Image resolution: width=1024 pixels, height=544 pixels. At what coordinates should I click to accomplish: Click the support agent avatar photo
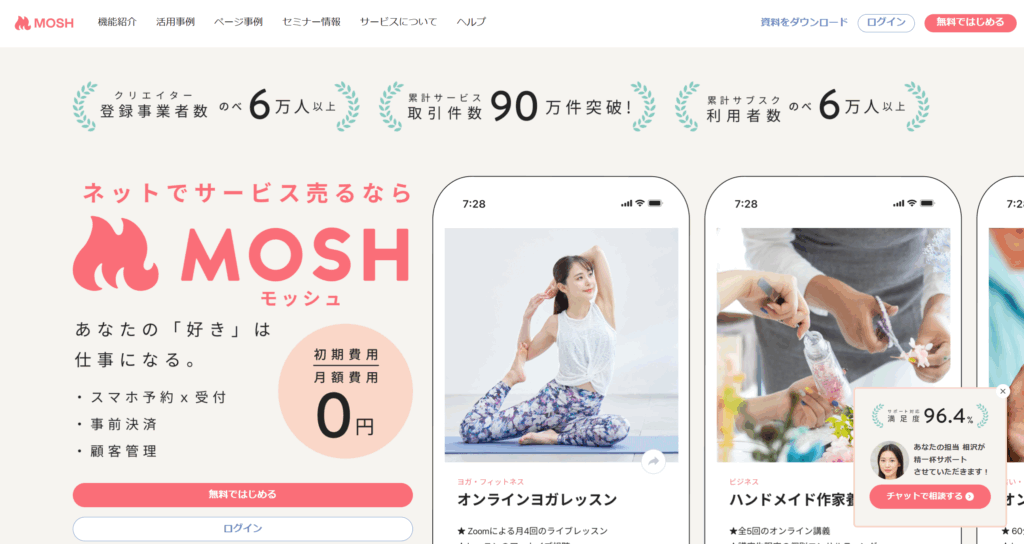[x=889, y=460]
